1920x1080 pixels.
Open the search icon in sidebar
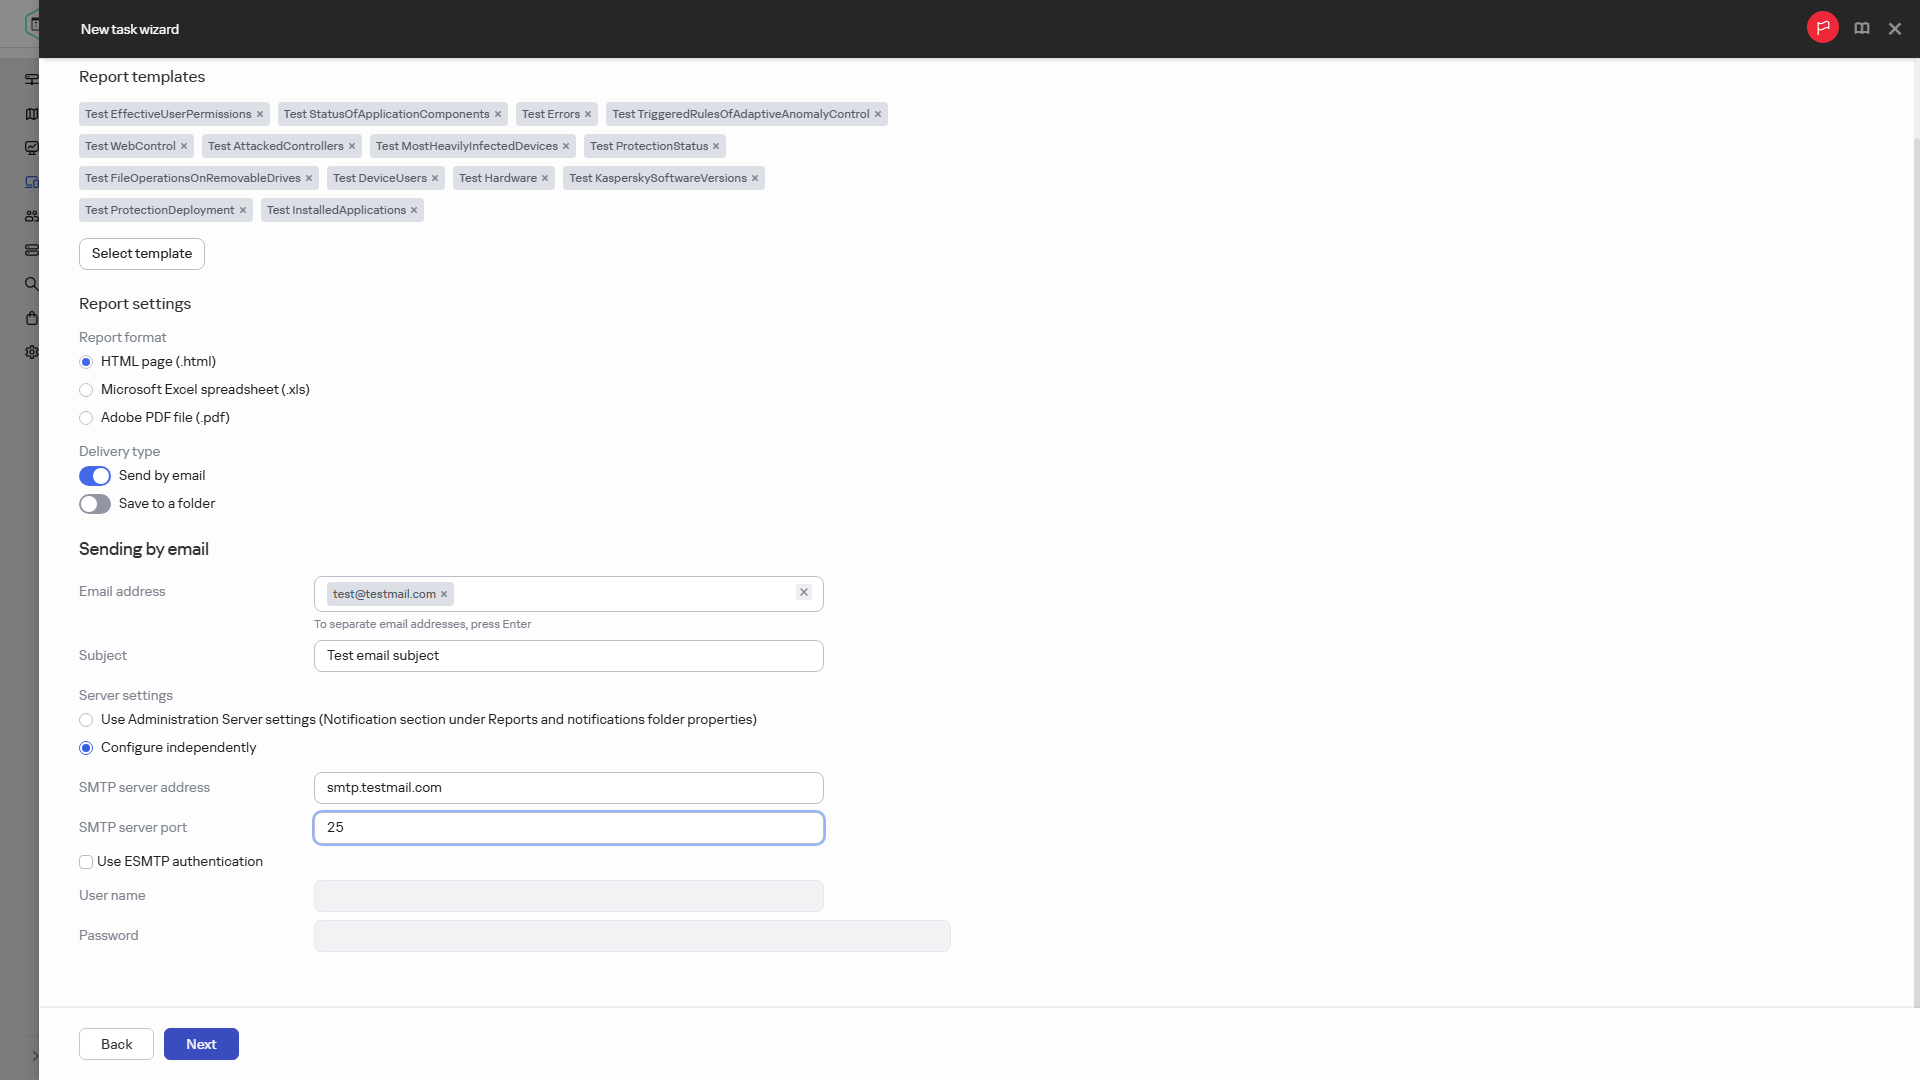(x=32, y=284)
